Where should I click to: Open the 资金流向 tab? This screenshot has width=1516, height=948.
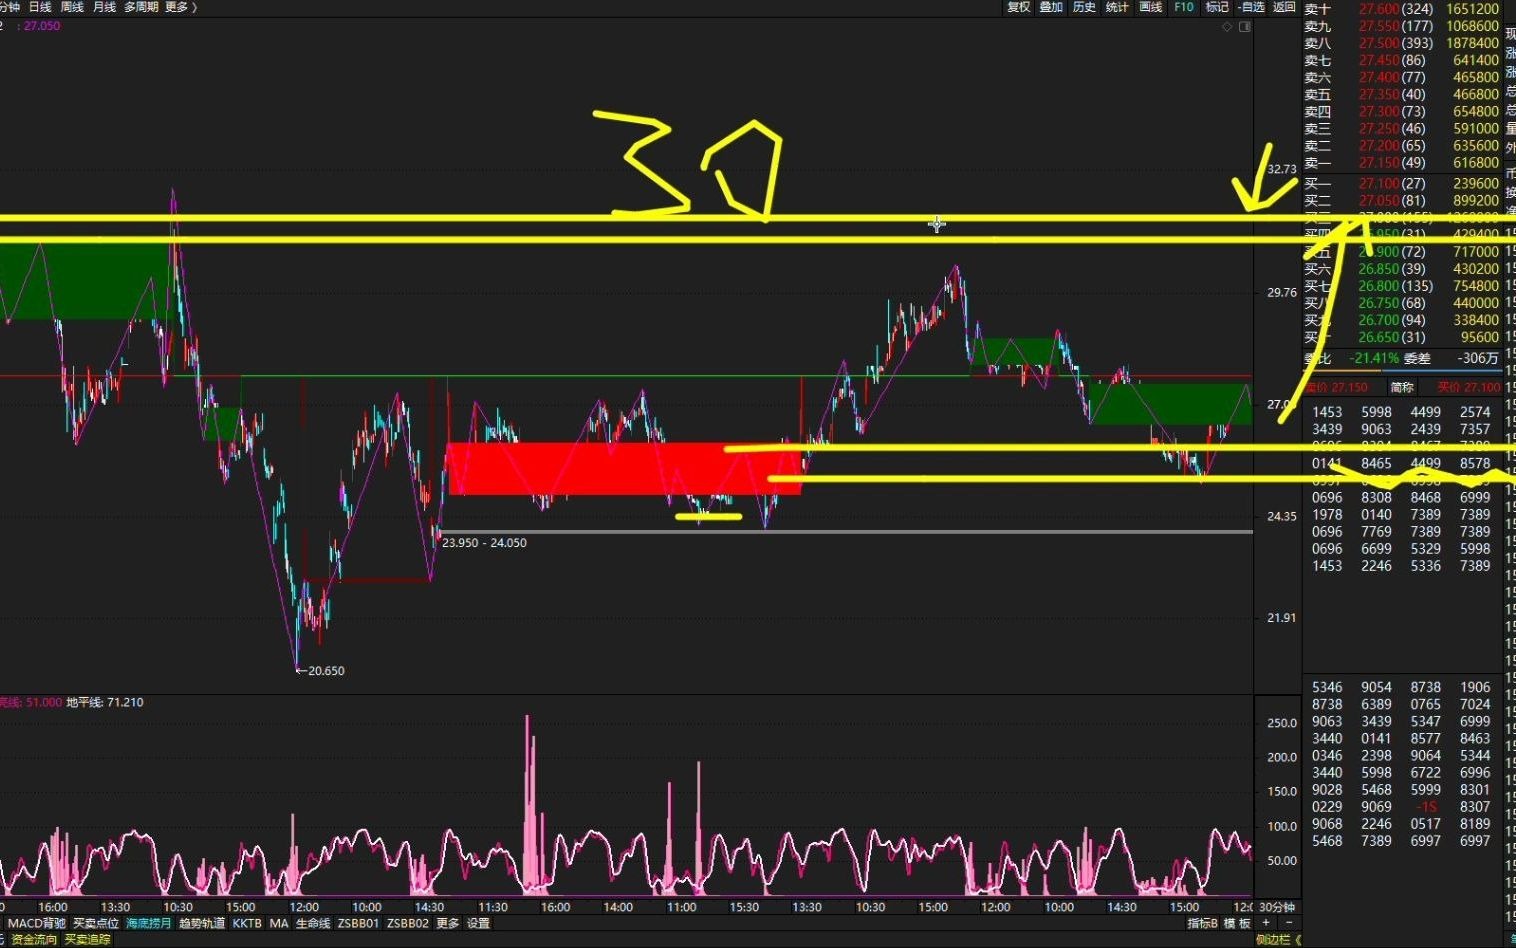pos(34,940)
